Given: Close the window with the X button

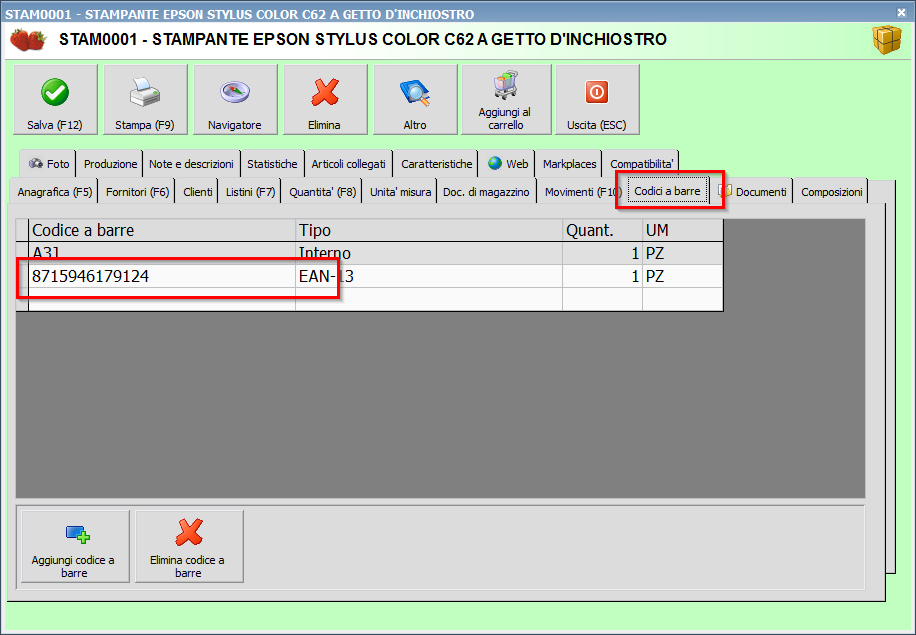Looking at the screenshot, I should coord(901,12).
